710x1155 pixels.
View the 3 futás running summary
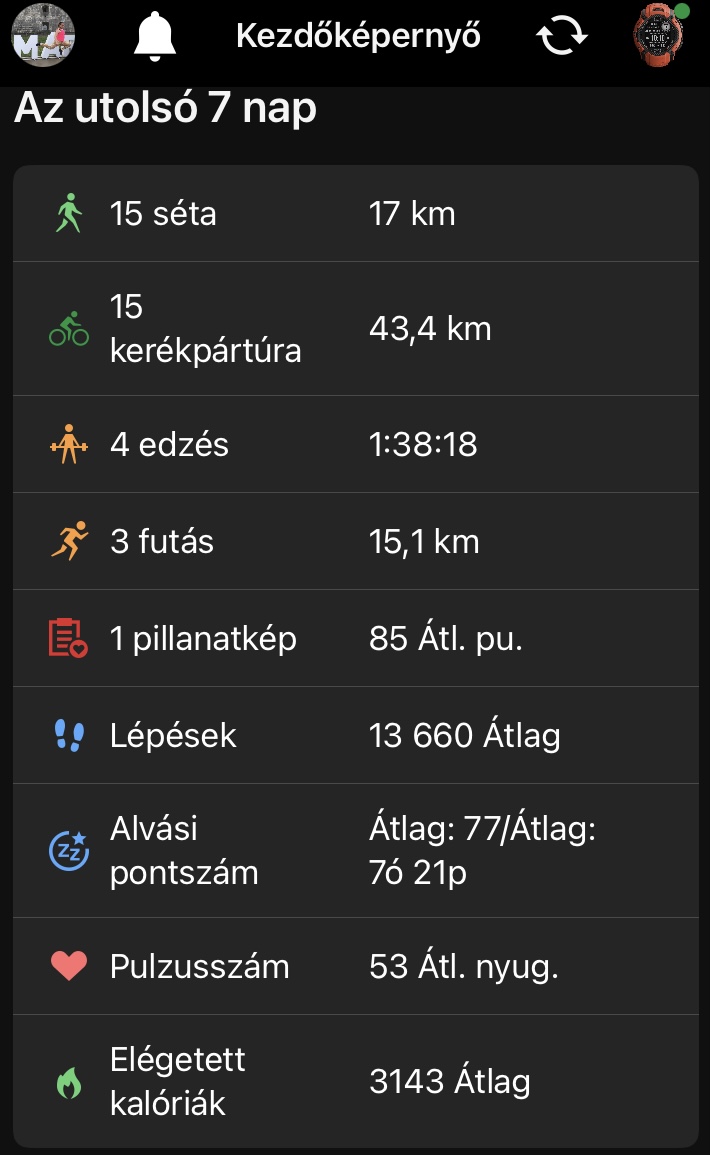(356, 542)
